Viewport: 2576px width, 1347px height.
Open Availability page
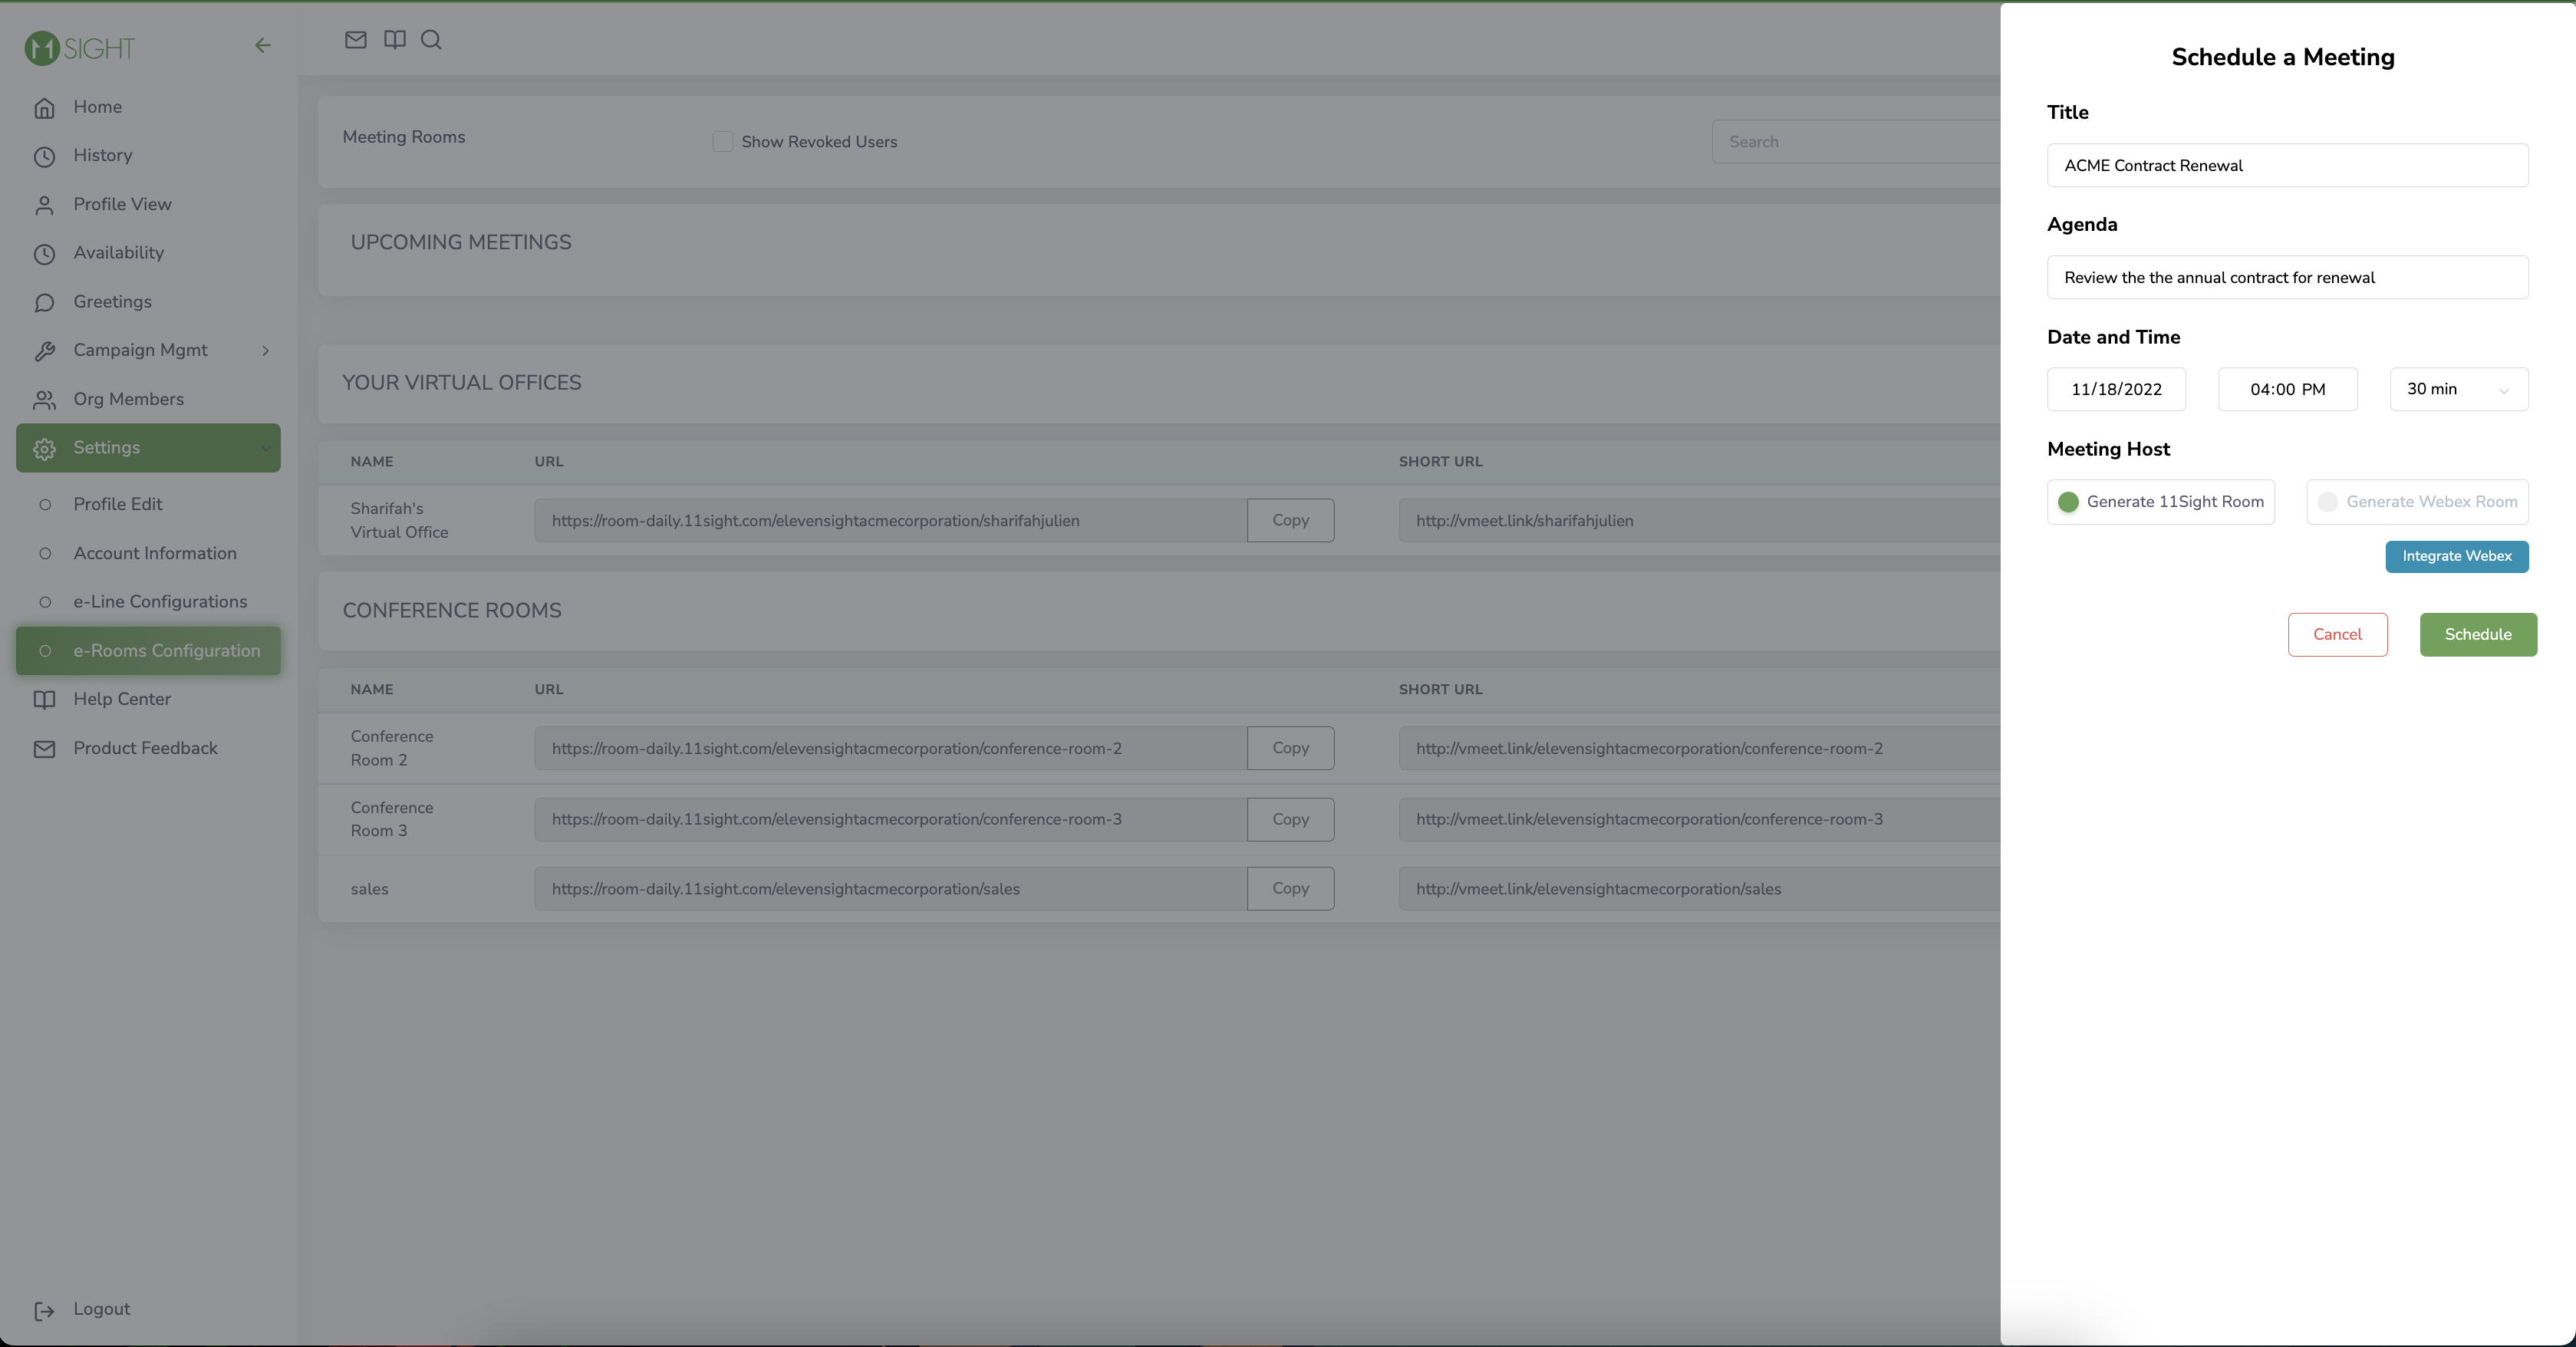pyautogui.click(x=118, y=253)
